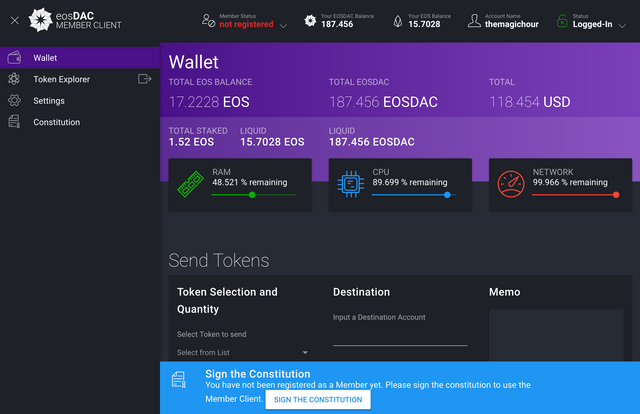The height and width of the screenshot is (414, 640).
Task: Click the green RAM chip icon
Action: [x=190, y=184]
